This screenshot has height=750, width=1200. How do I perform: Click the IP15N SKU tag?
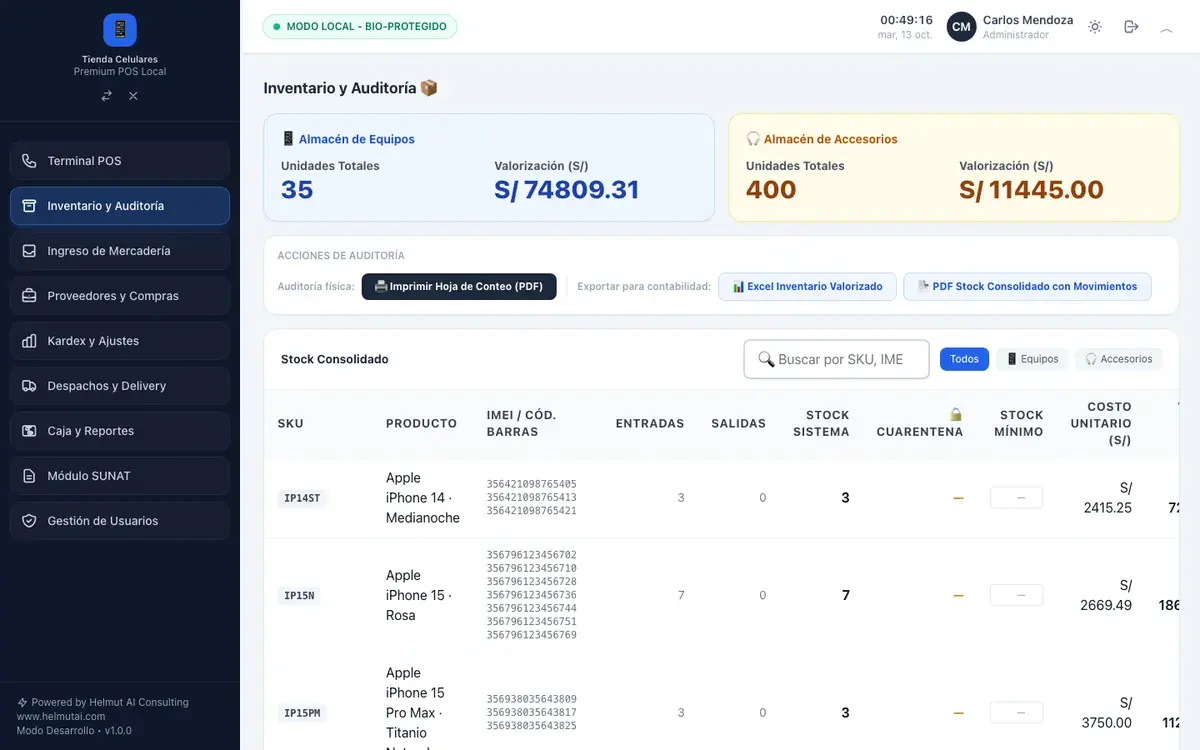[x=299, y=596]
